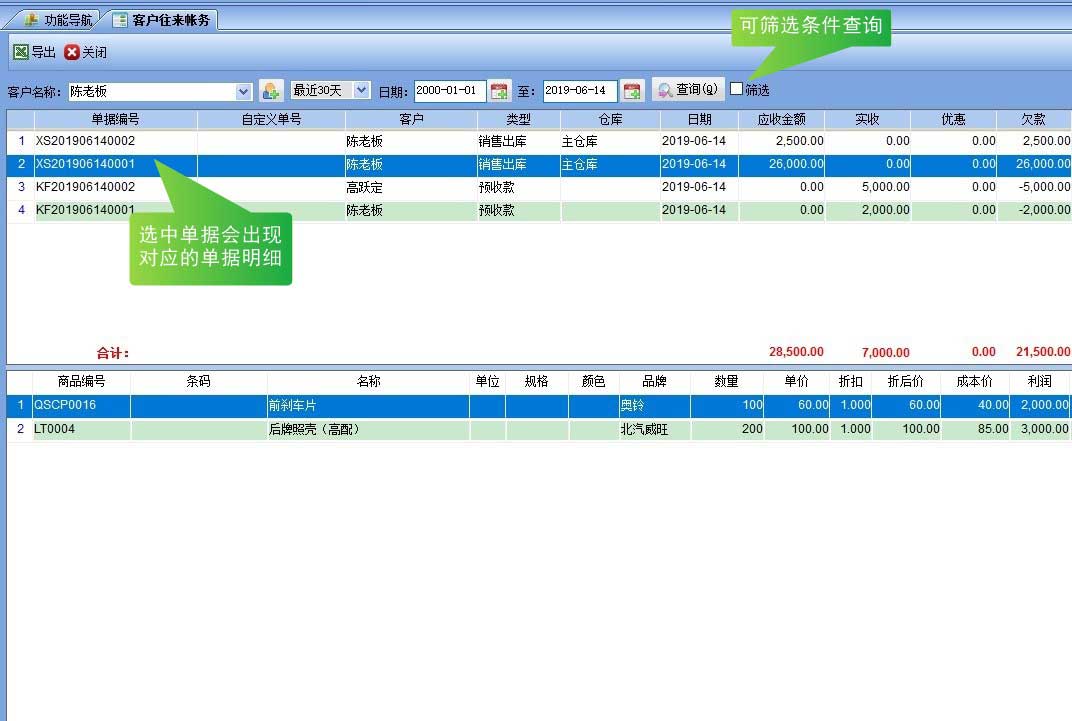
Task: Click the 实收 column header
Action: [x=867, y=119]
